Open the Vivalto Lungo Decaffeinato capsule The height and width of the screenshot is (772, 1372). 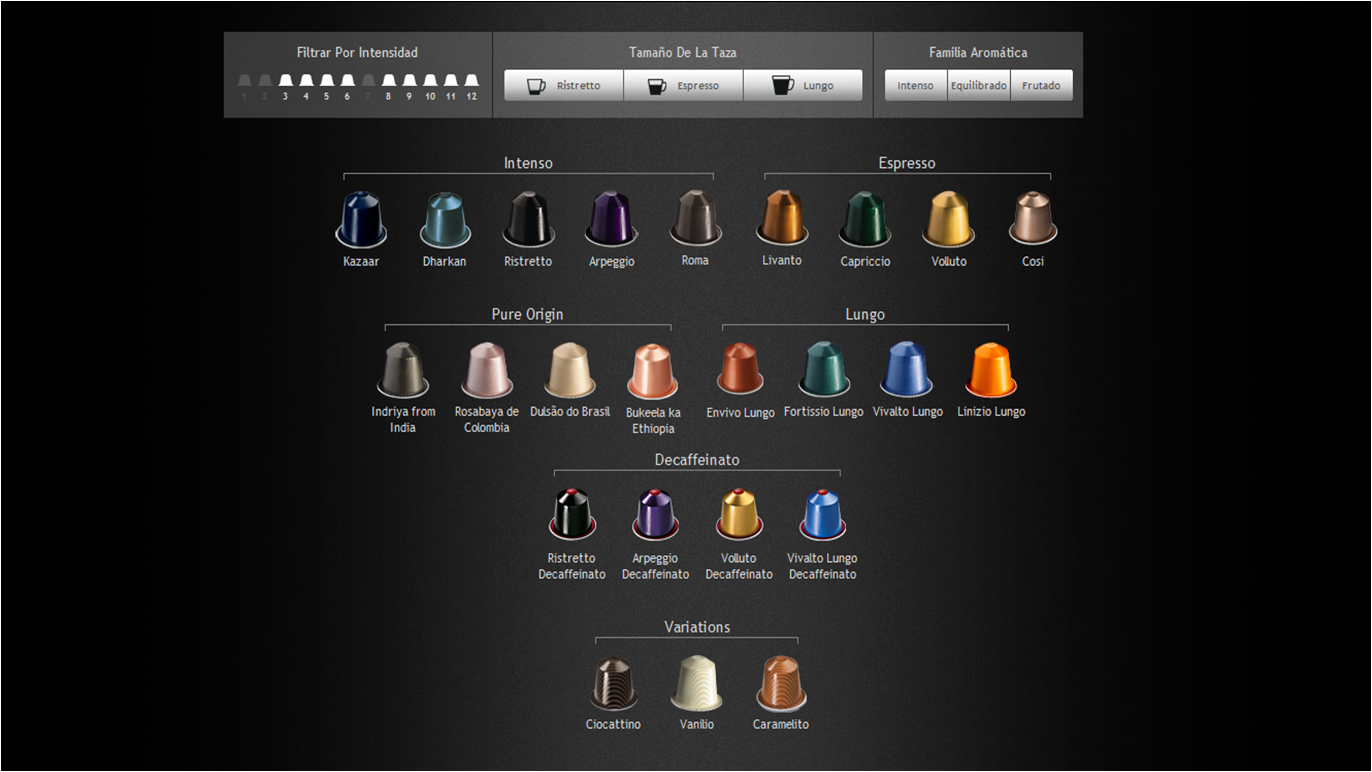pos(823,514)
